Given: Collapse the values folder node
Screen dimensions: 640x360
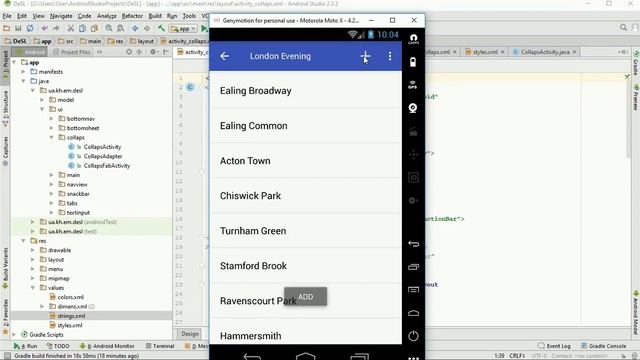Looking at the screenshot, I should point(33,288).
